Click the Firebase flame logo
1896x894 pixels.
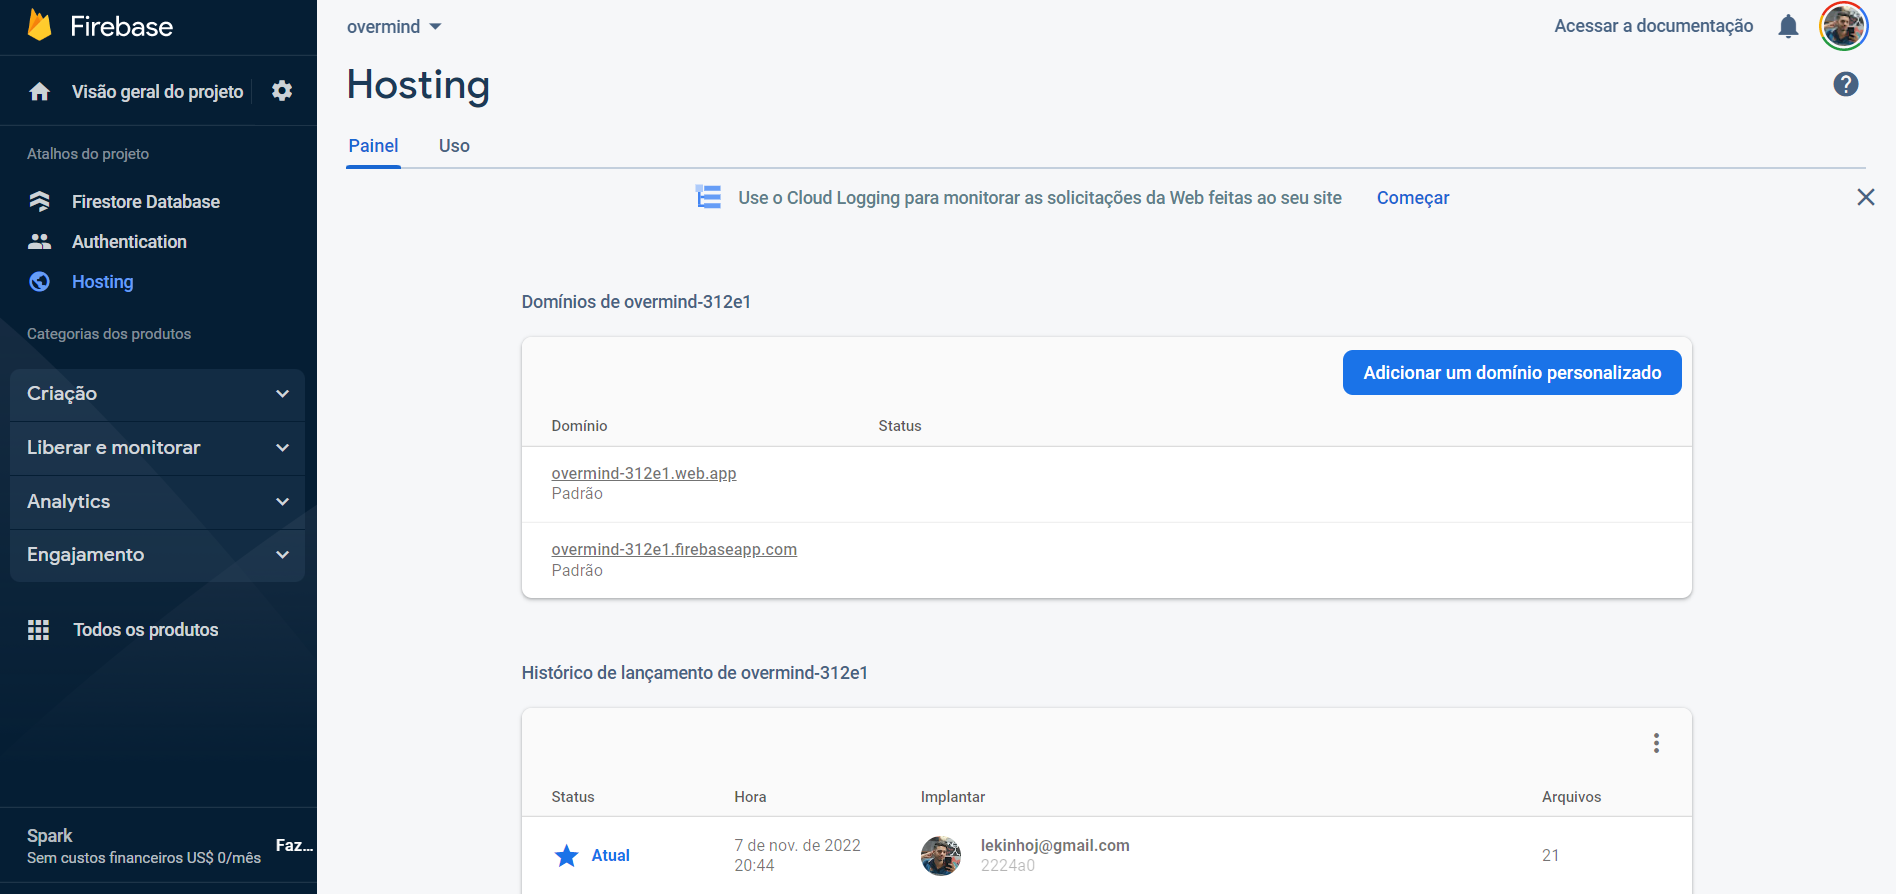coord(39,26)
